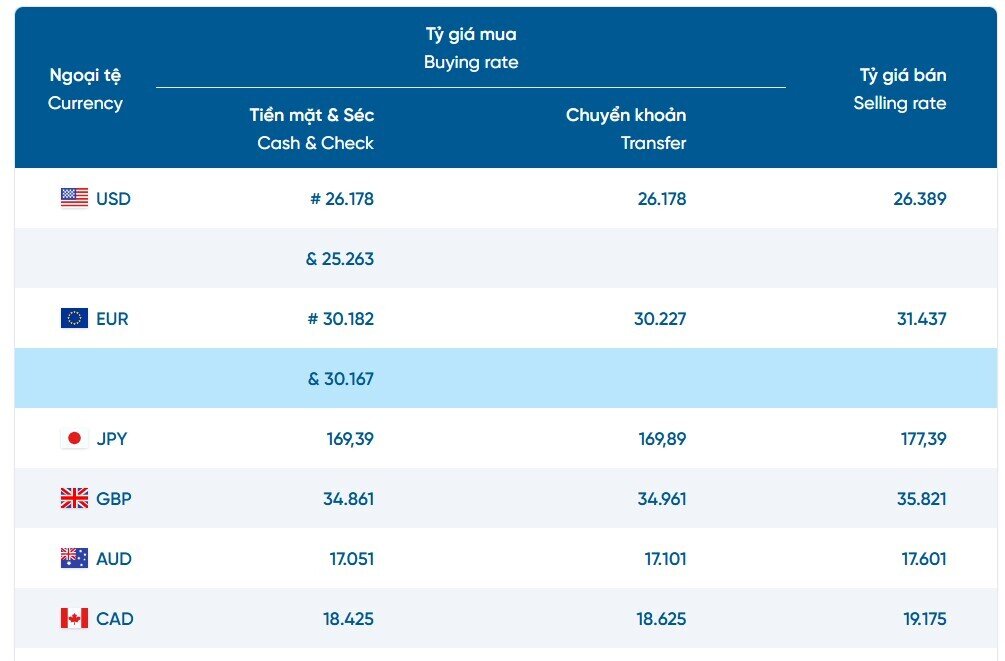Select the EUR currency label
The image size is (1005, 661).
pos(112,319)
